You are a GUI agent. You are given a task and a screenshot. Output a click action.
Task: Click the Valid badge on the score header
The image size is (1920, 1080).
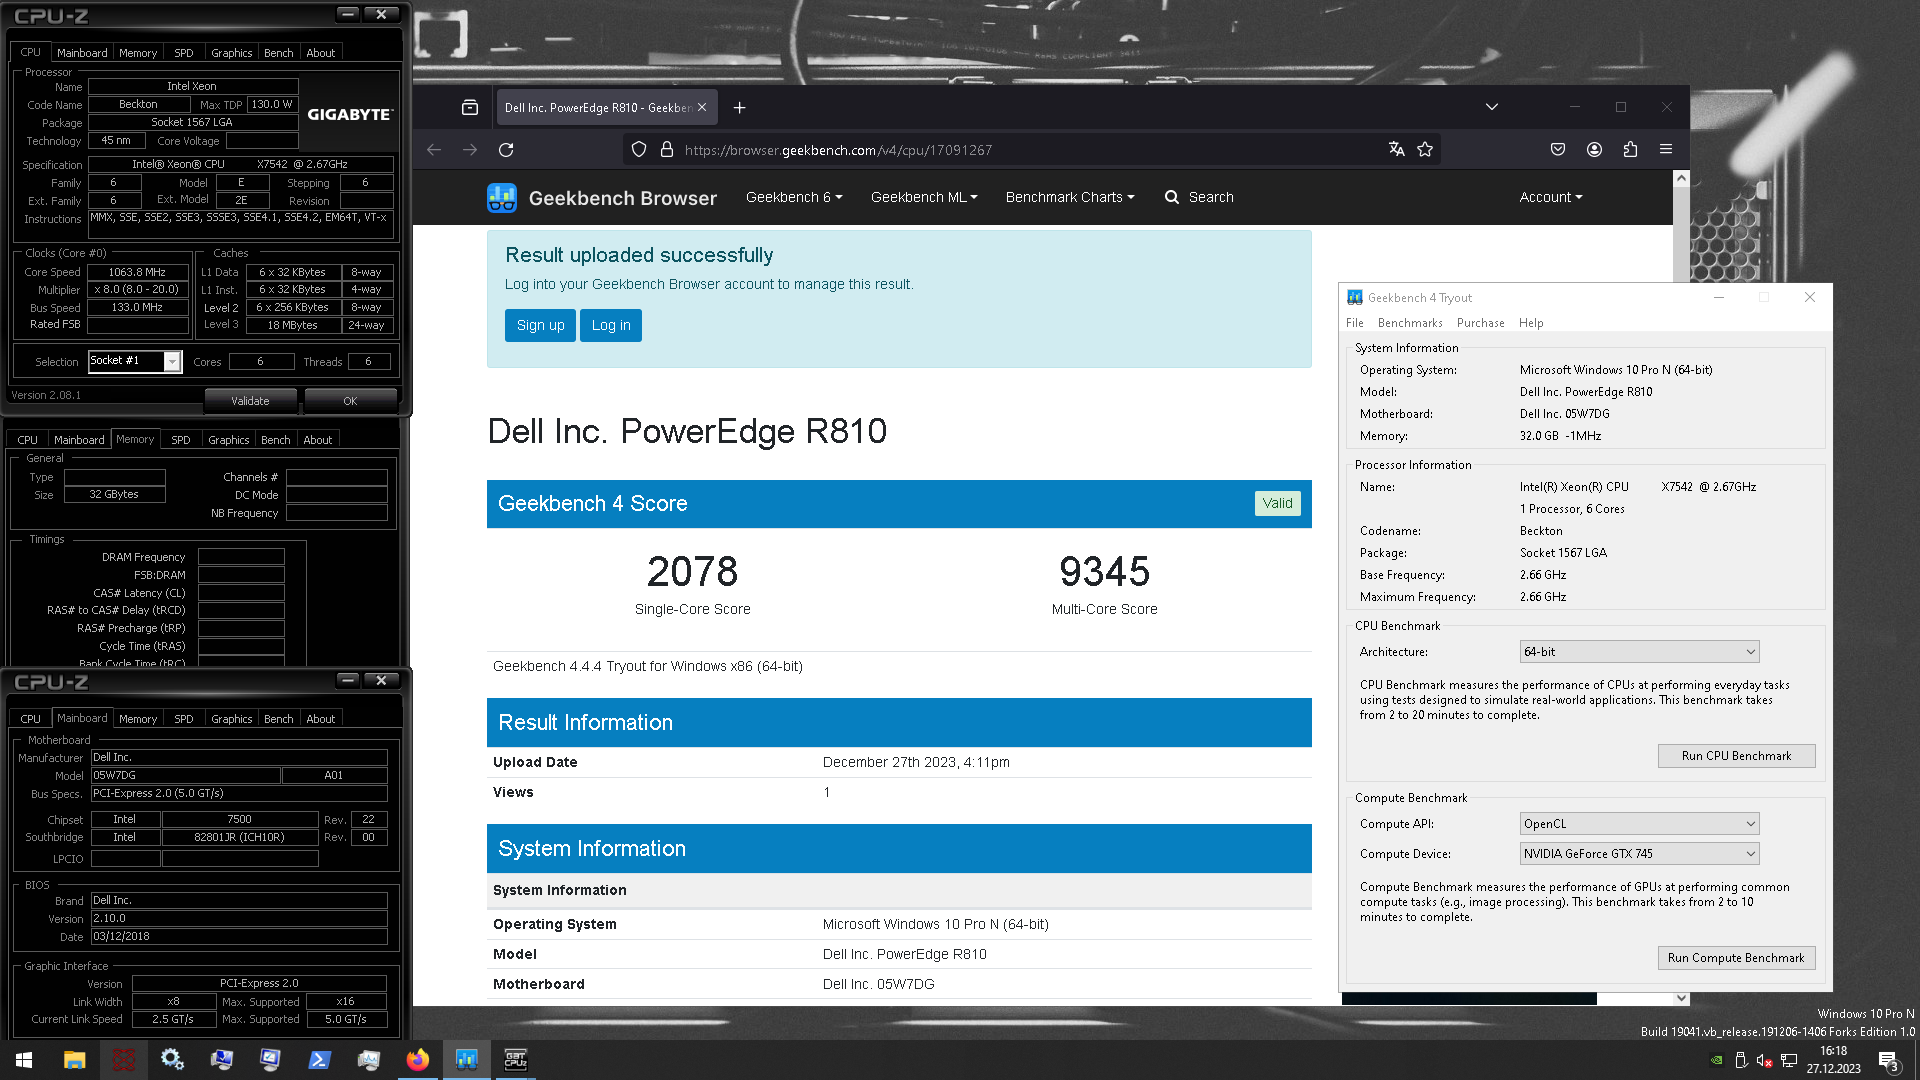(x=1277, y=504)
